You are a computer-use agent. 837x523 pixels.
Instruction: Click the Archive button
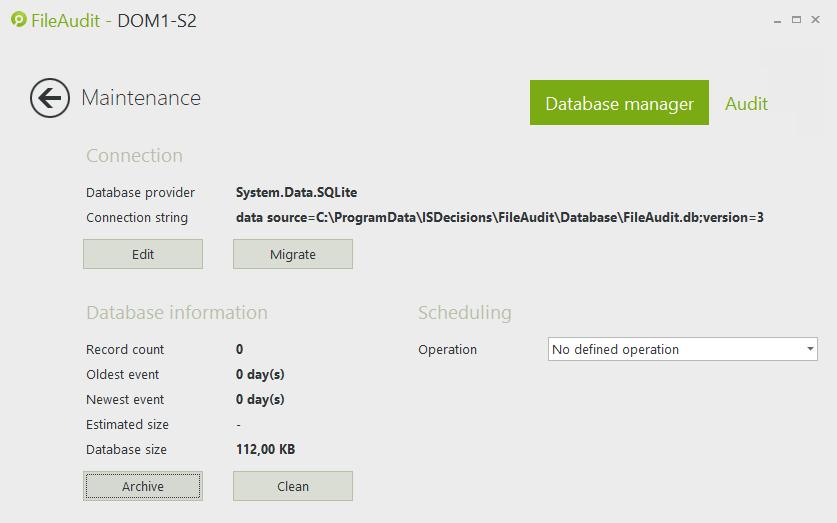coord(143,486)
